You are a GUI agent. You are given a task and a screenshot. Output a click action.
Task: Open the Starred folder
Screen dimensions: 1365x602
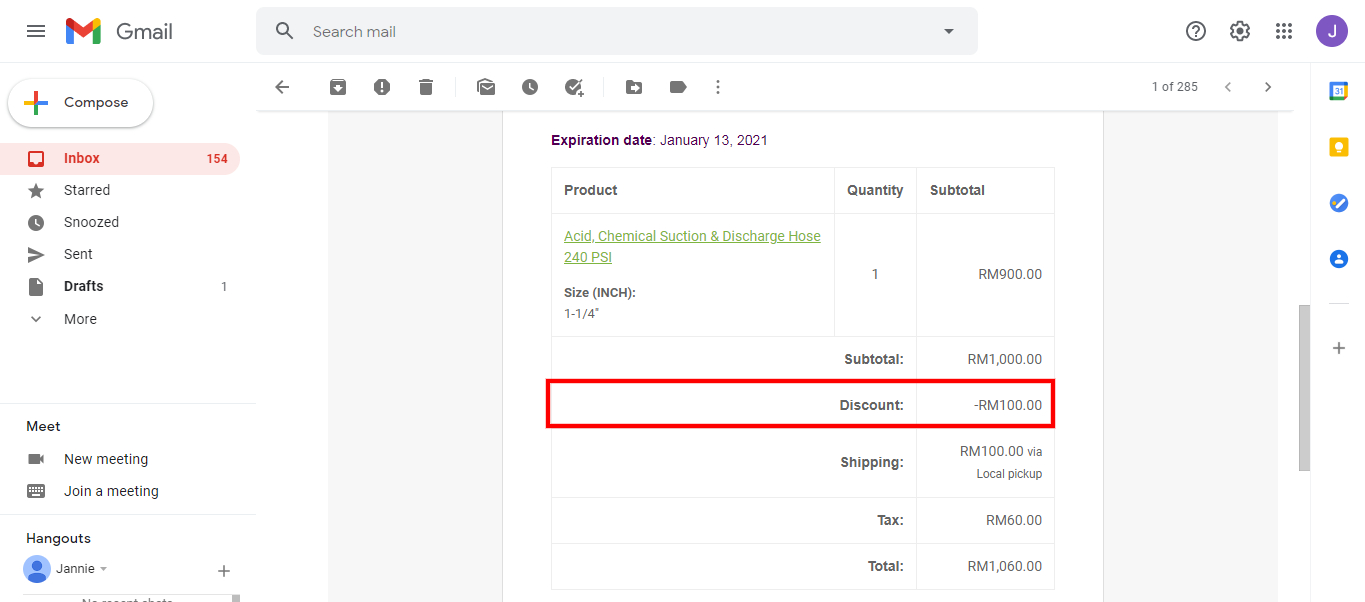click(120, 190)
